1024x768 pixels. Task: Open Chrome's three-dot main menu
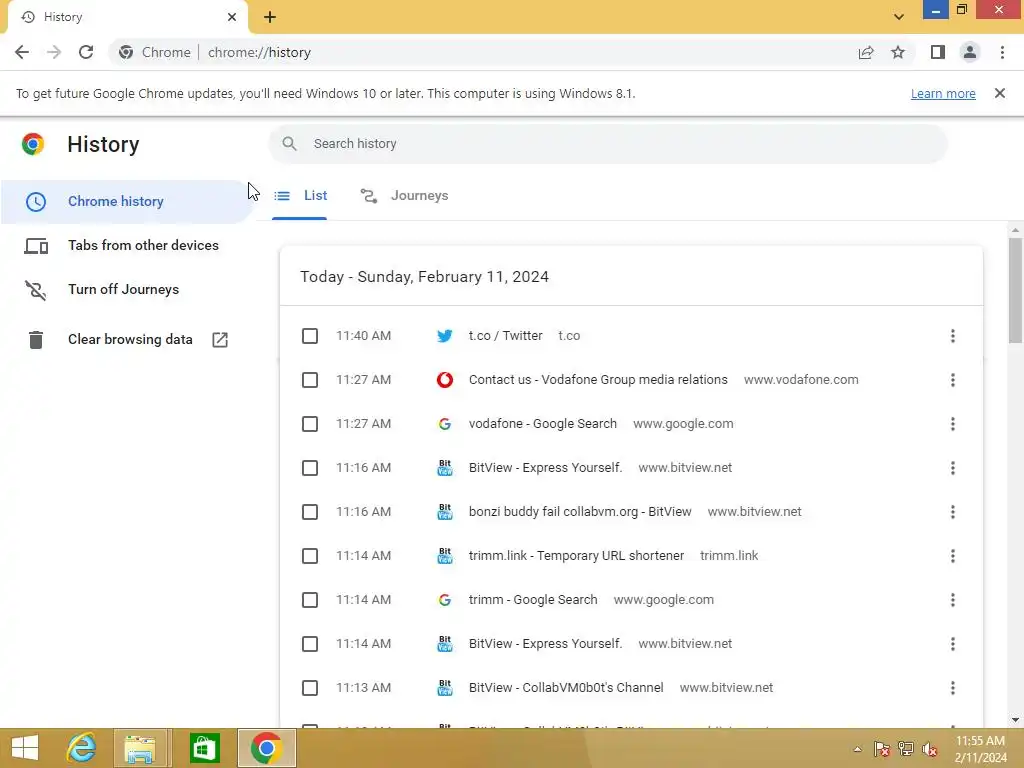pos(1002,52)
